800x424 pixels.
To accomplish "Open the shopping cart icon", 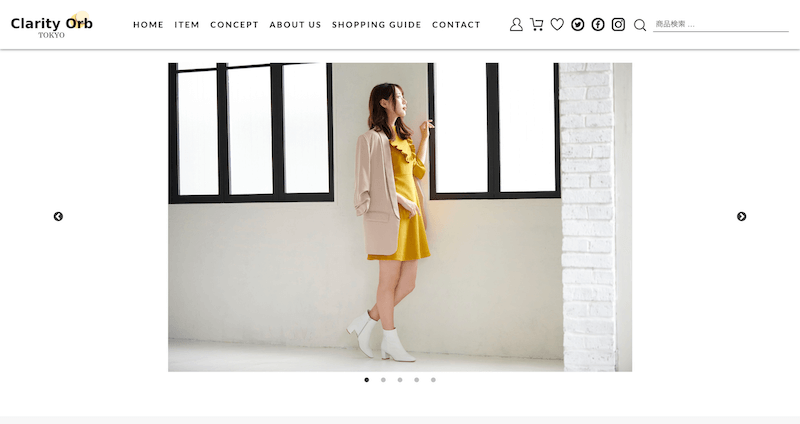I will pyautogui.click(x=537, y=24).
